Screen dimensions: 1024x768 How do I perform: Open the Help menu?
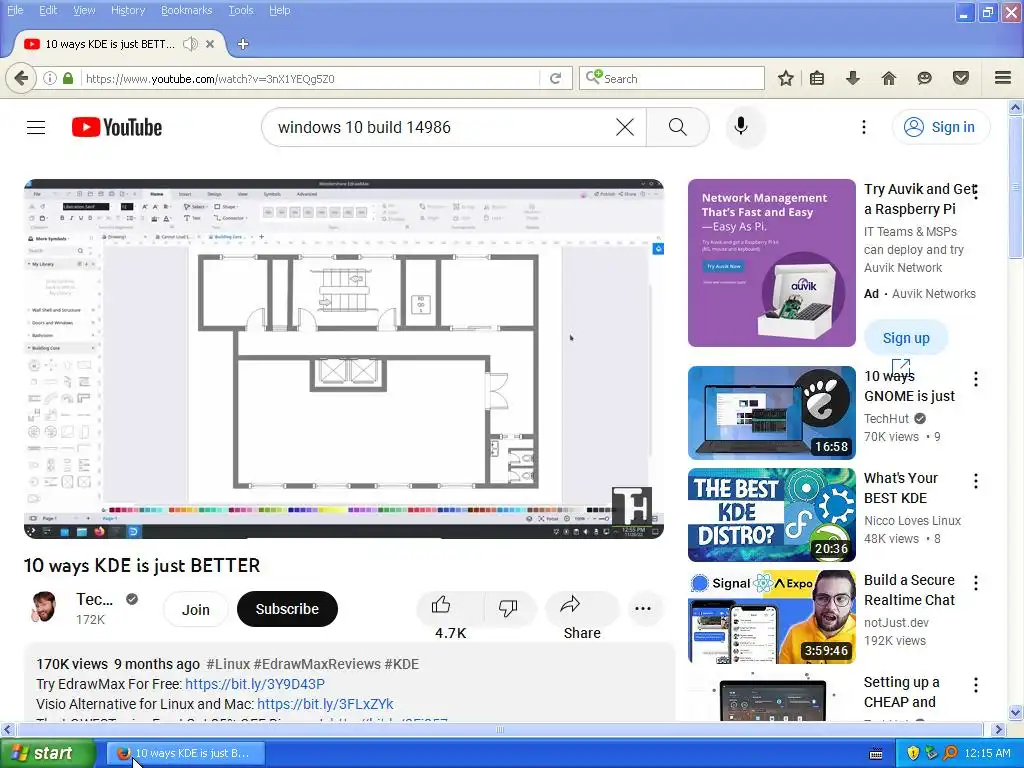tap(280, 10)
